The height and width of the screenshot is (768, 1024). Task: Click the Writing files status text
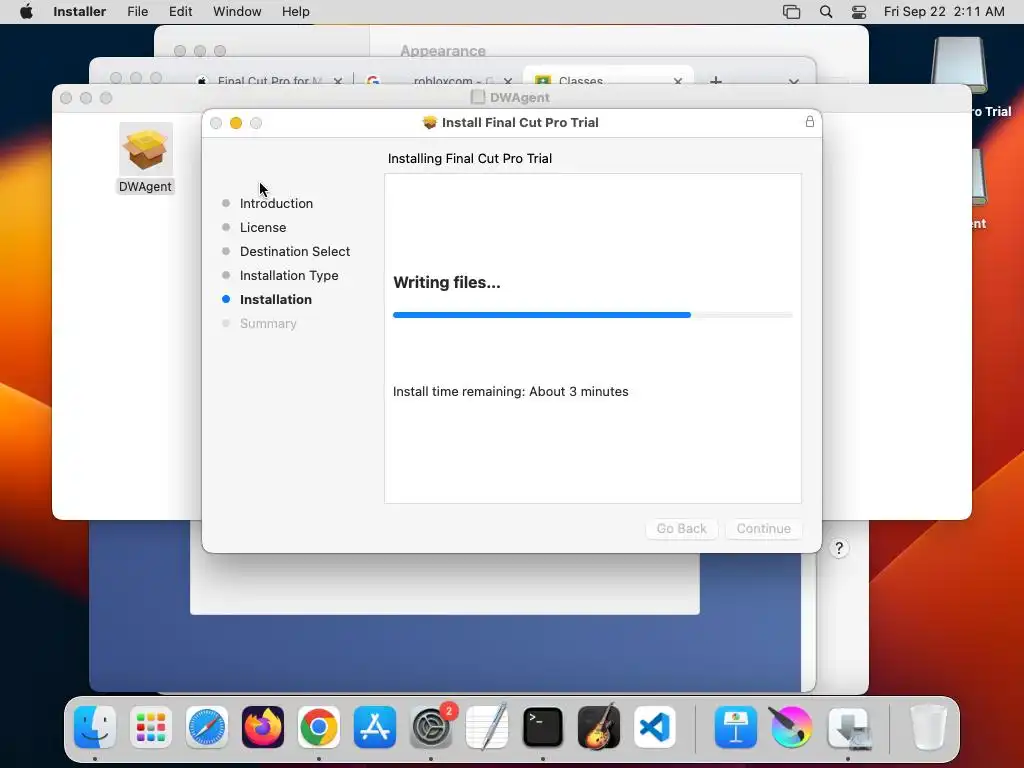[x=447, y=282]
